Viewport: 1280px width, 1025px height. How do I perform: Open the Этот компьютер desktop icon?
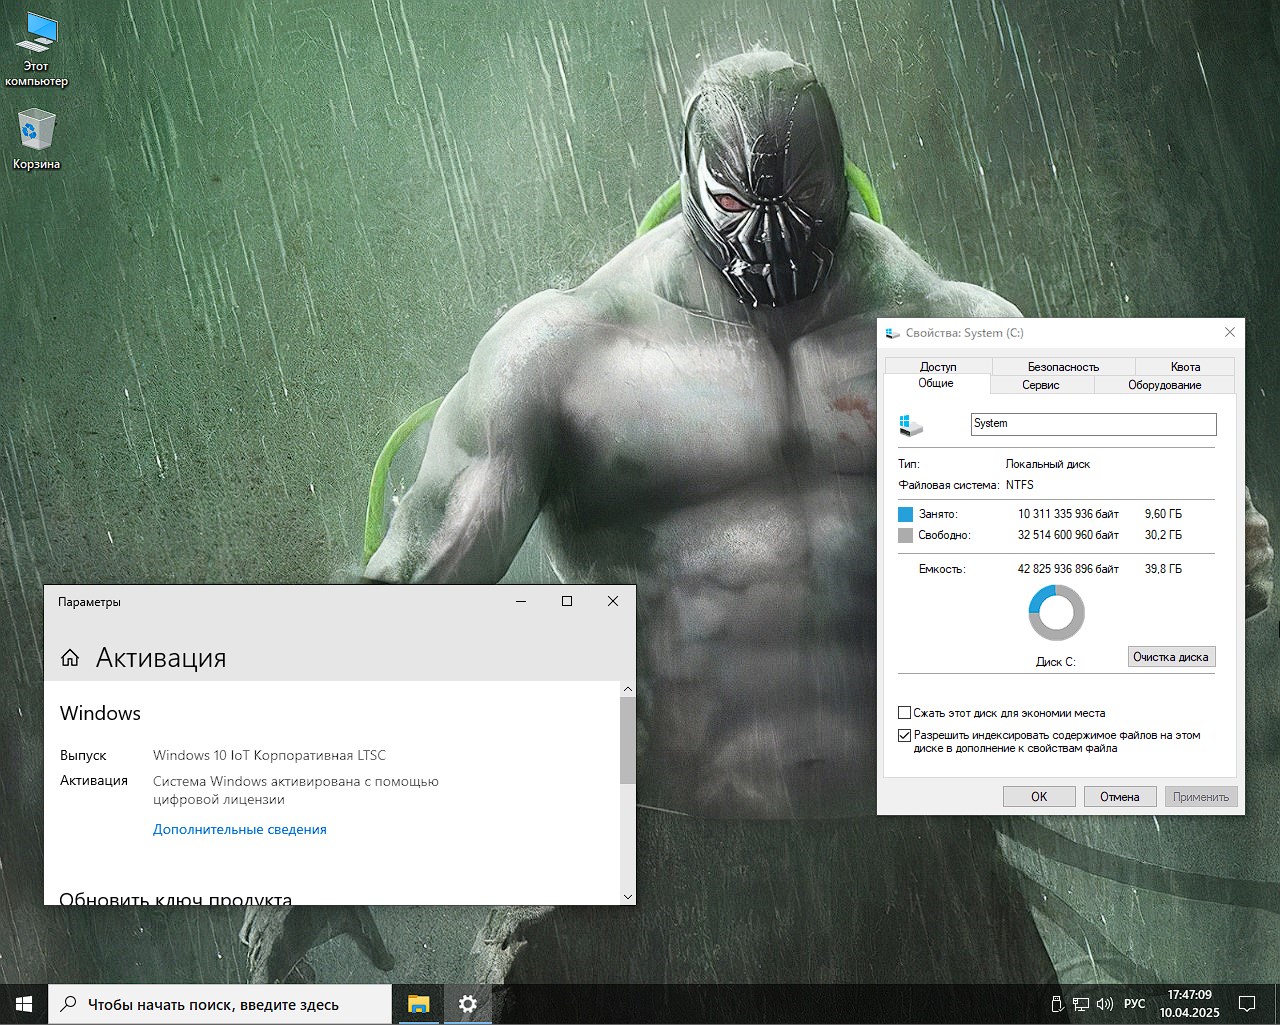click(x=36, y=50)
